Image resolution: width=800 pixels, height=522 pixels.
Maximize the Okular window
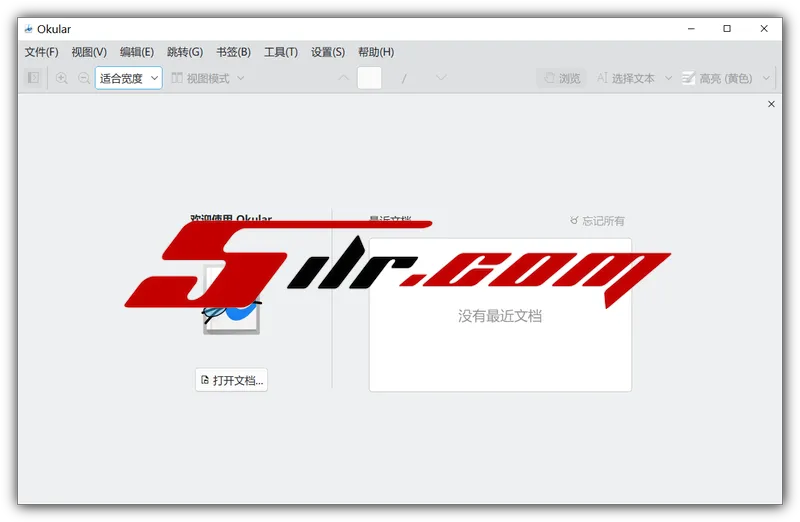point(727,29)
